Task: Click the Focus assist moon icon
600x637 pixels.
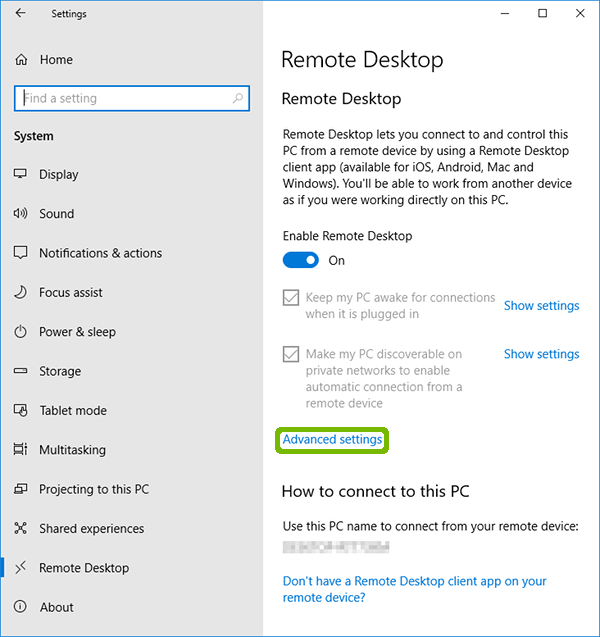Action: tap(20, 292)
